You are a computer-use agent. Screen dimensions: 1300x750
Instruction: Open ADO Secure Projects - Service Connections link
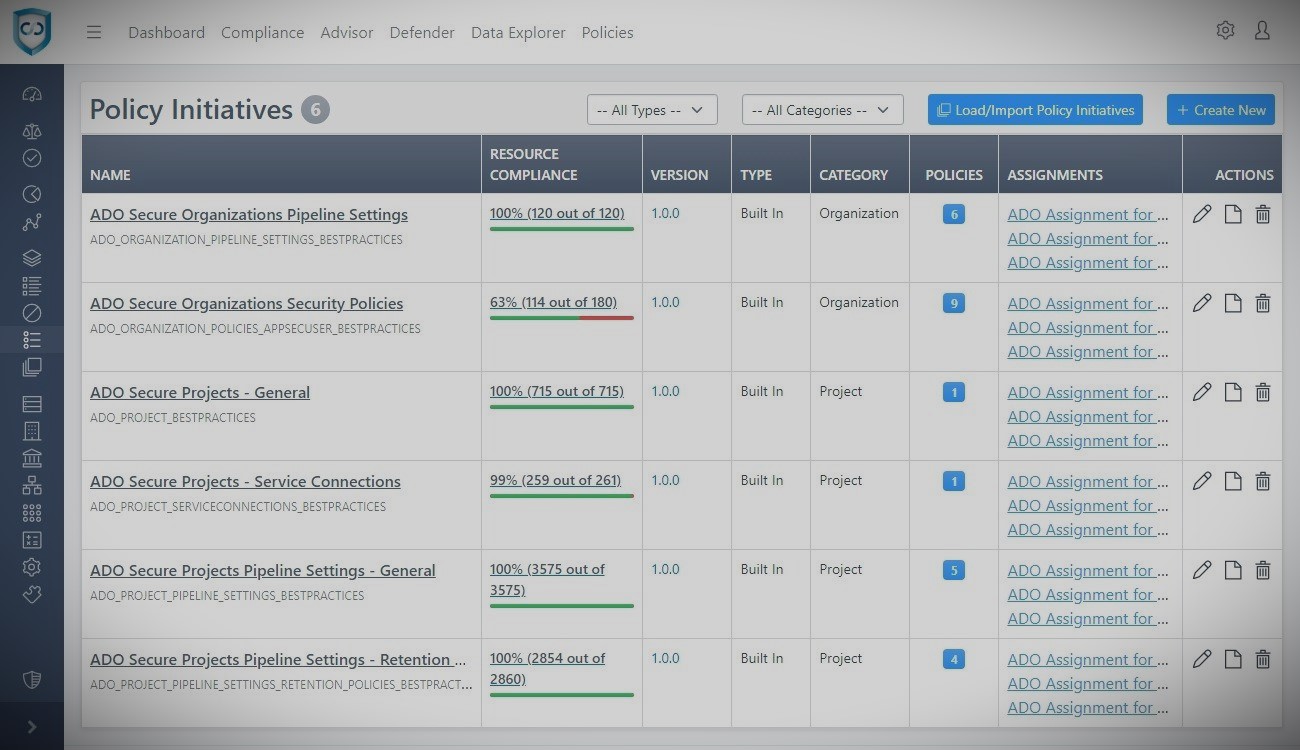tap(245, 482)
